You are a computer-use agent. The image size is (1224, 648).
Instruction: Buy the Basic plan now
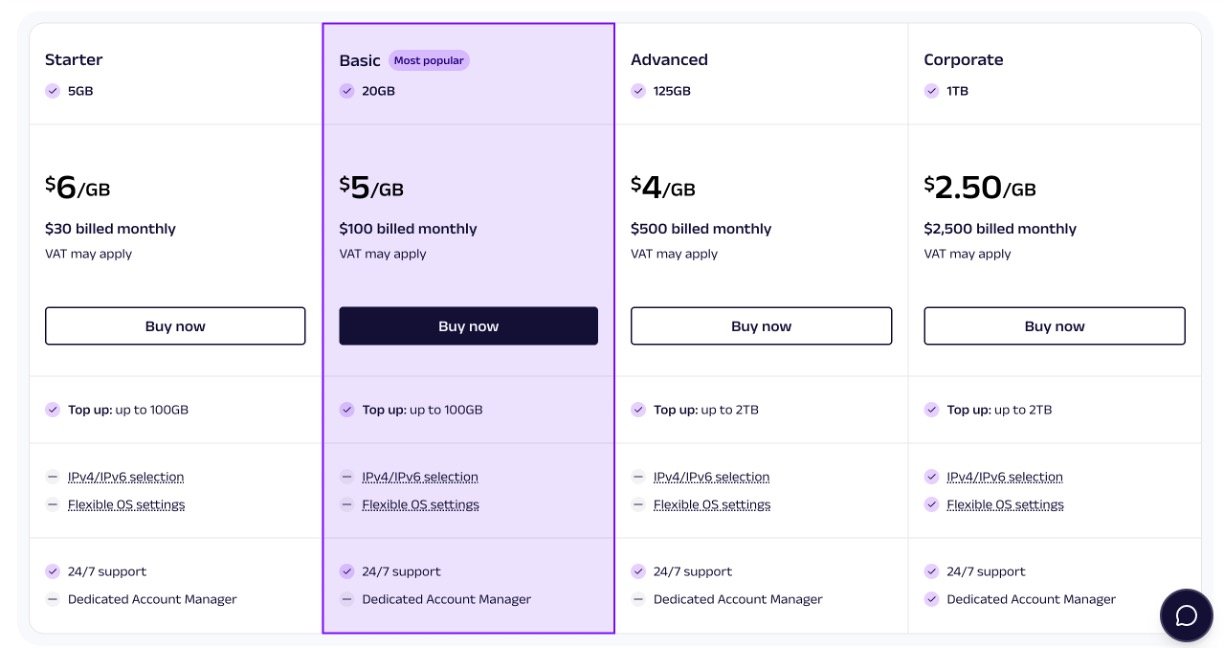coord(468,326)
